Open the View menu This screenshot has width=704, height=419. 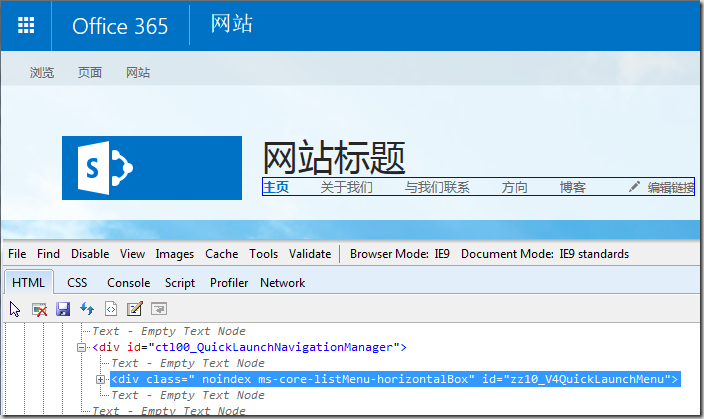tap(132, 254)
